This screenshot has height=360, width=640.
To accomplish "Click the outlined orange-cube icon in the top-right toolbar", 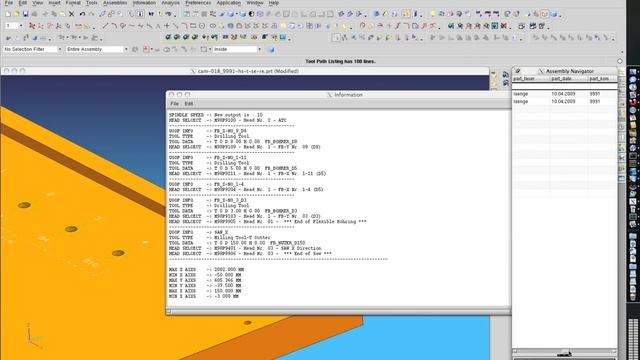I will (x=544, y=14).
